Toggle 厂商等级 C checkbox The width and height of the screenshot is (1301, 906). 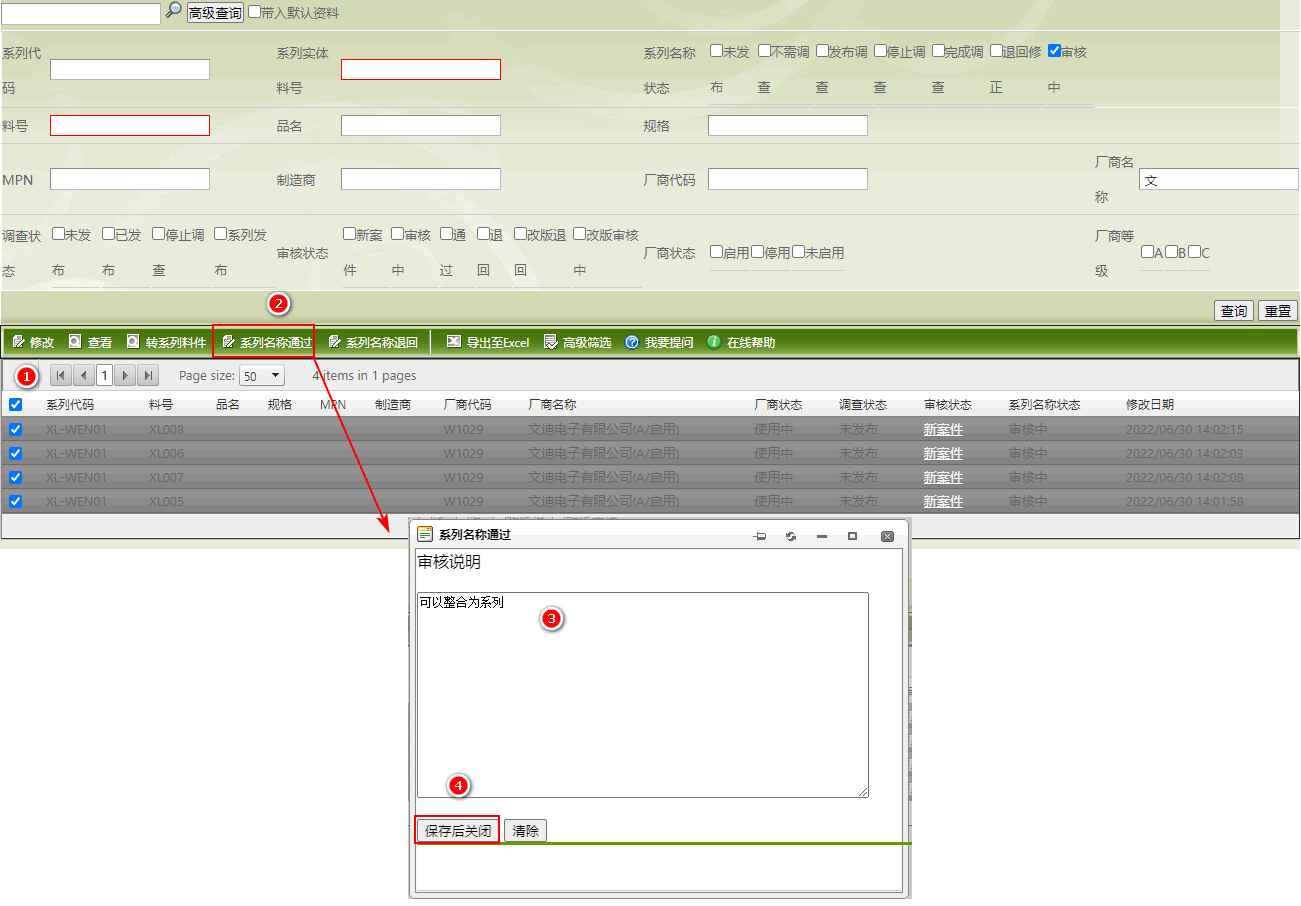1194,251
